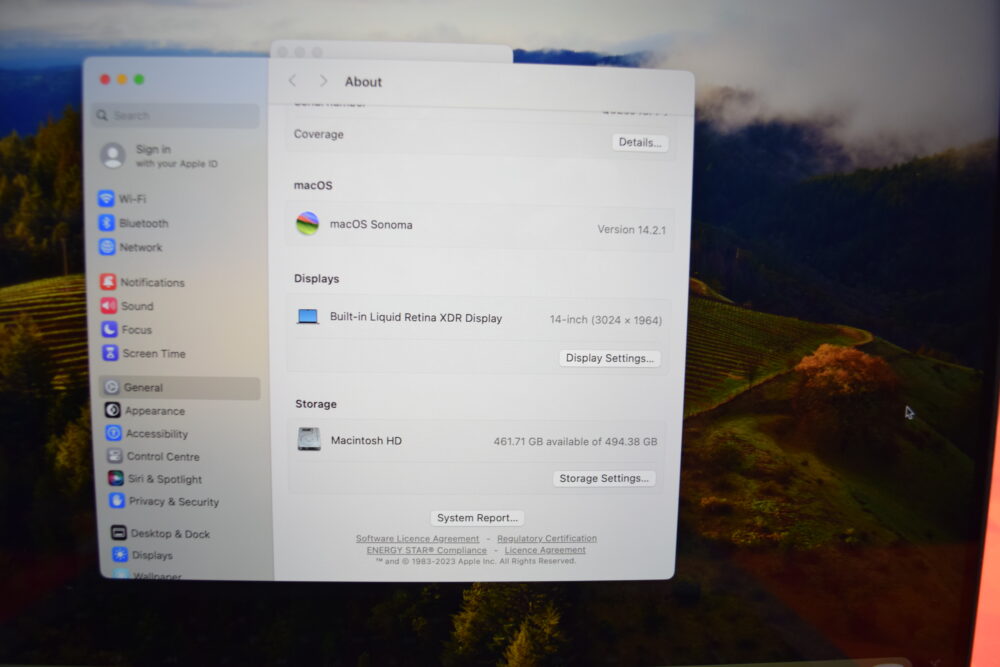
Task: Click the Apple ID avatar icon
Action: point(113,156)
